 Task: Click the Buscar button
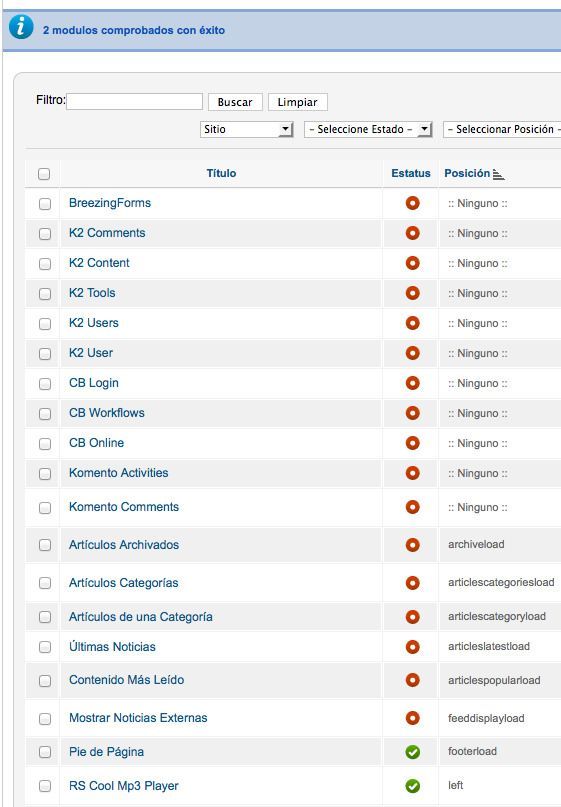pyautogui.click(x=235, y=102)
